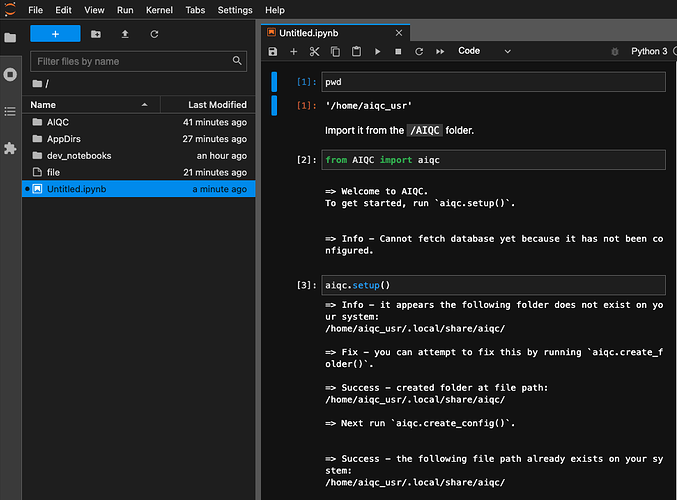677x500 pixels.
Task: Restart kernel and run all cells
Action: pos(440,51)
